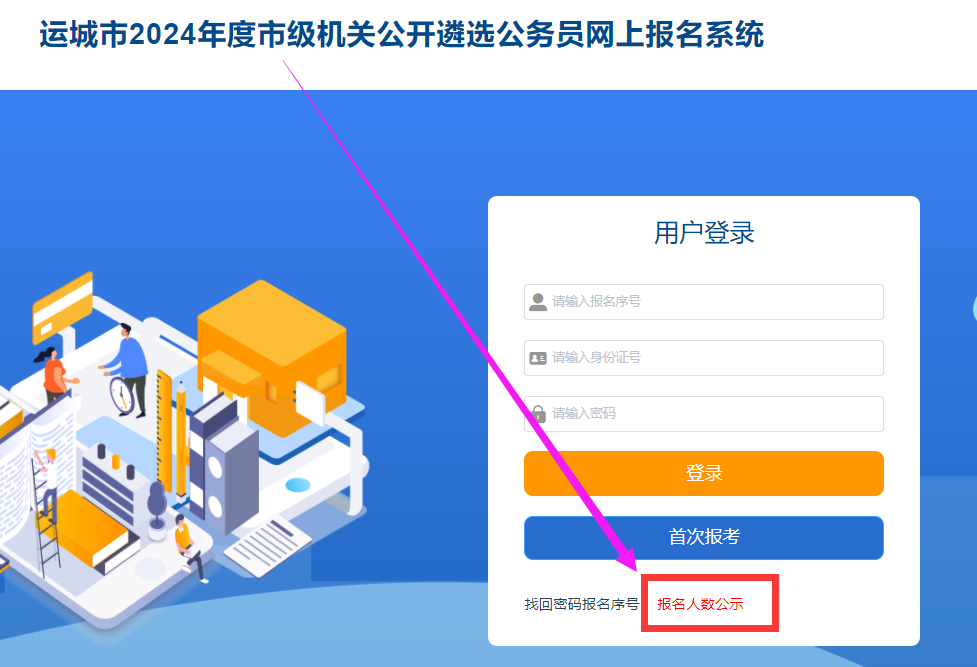Screen dimensions: 977x667
Task: Click the user icon in the 报名序号 field
Action: (x=538, y=302)
